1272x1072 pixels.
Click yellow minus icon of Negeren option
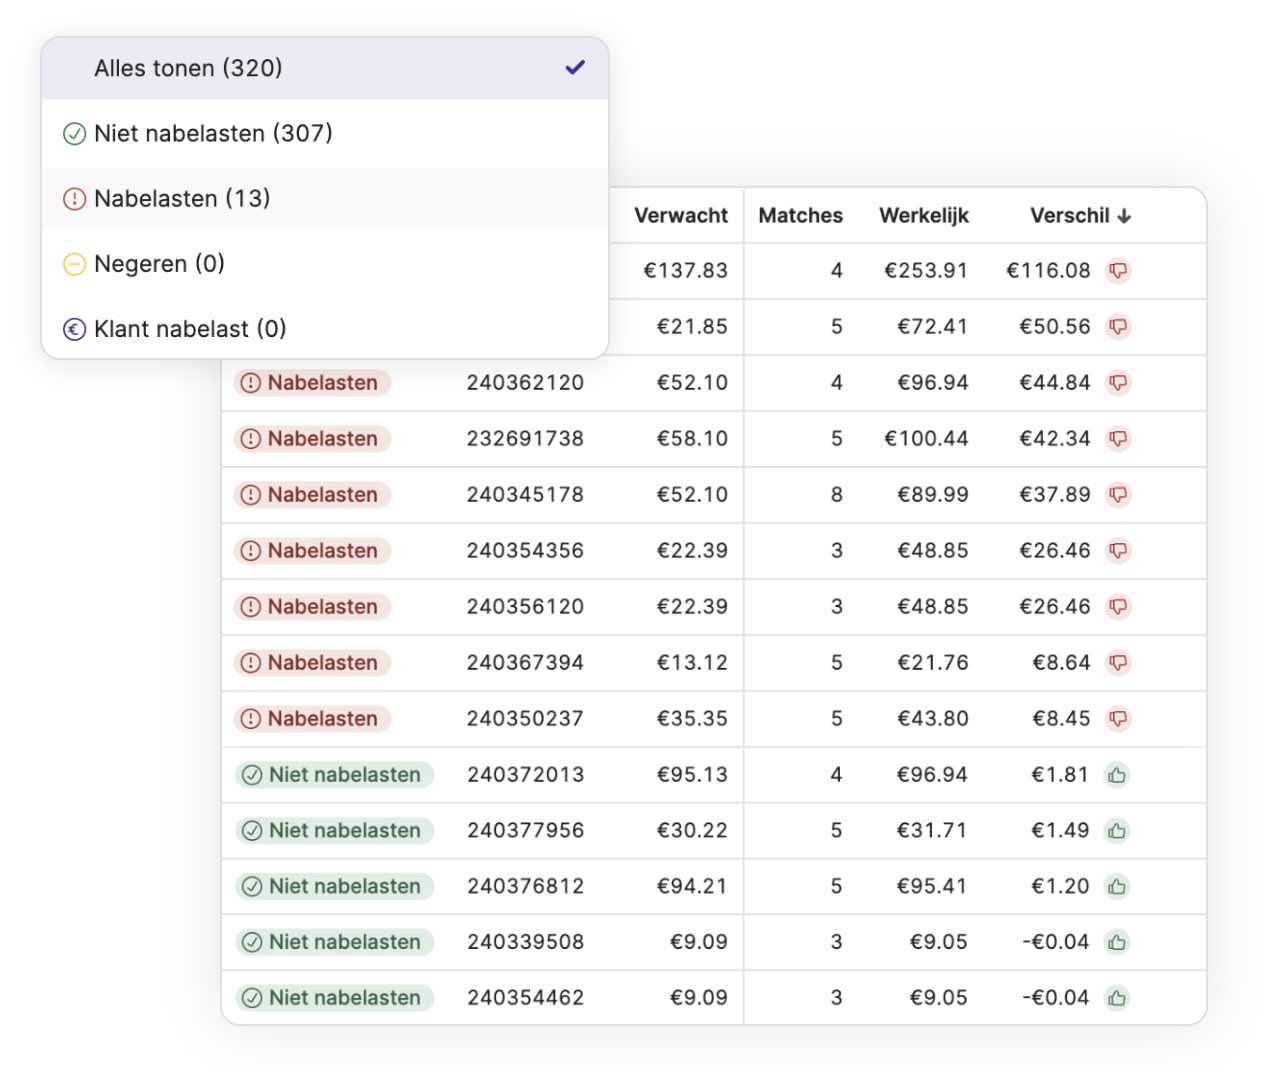(x=75, y=264)
